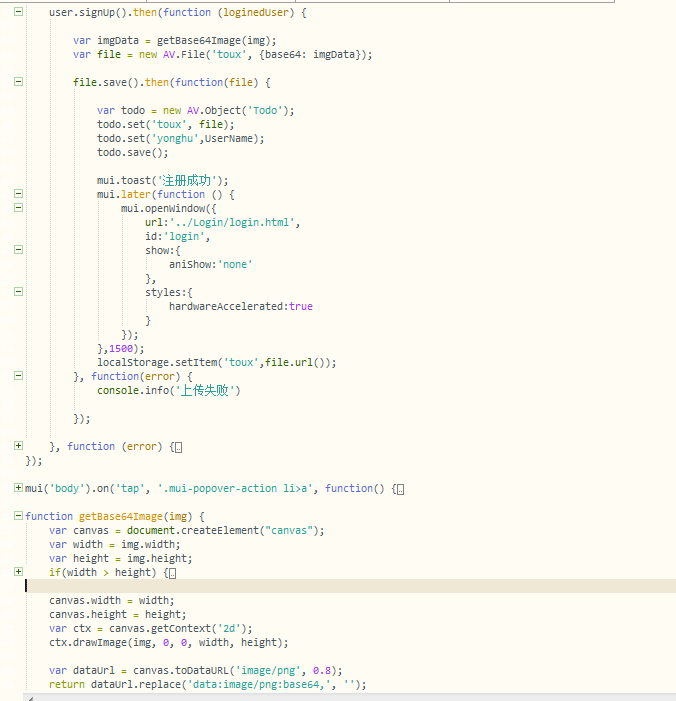
Task: Expand the folded mui('body').on tap handler
Action: click(18, 487)
